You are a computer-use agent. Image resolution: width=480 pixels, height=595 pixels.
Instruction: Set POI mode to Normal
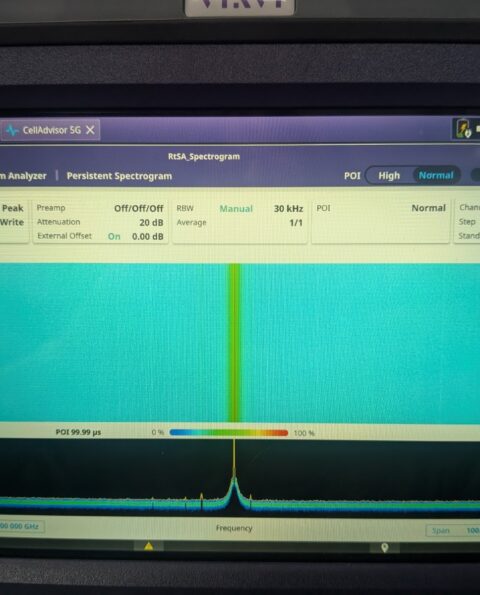[436, 175]
